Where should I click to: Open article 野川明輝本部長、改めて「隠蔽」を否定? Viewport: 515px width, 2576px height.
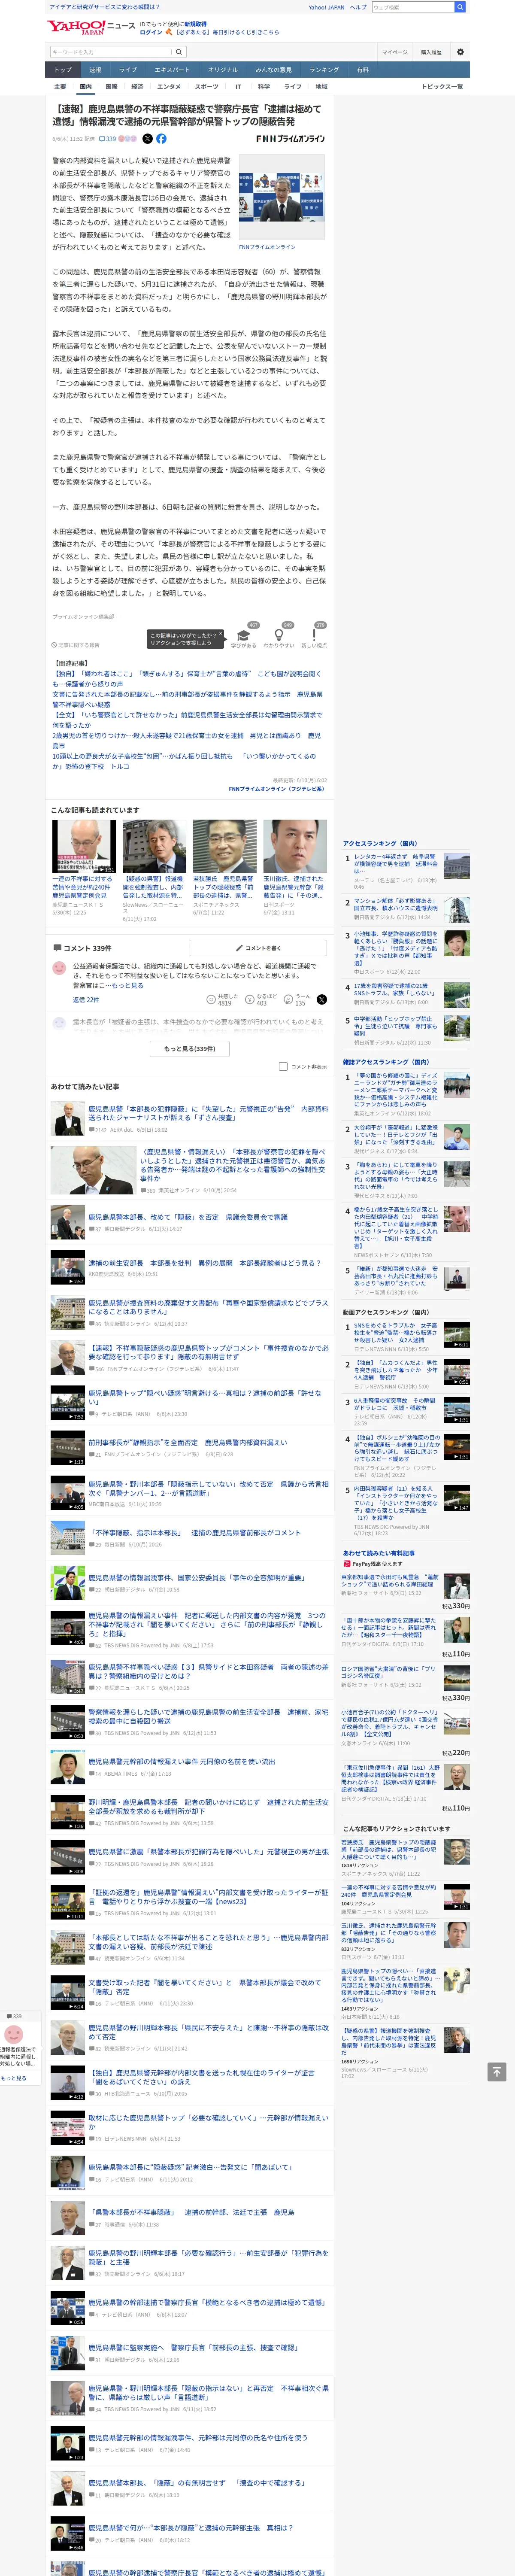tap(187, 1217)
